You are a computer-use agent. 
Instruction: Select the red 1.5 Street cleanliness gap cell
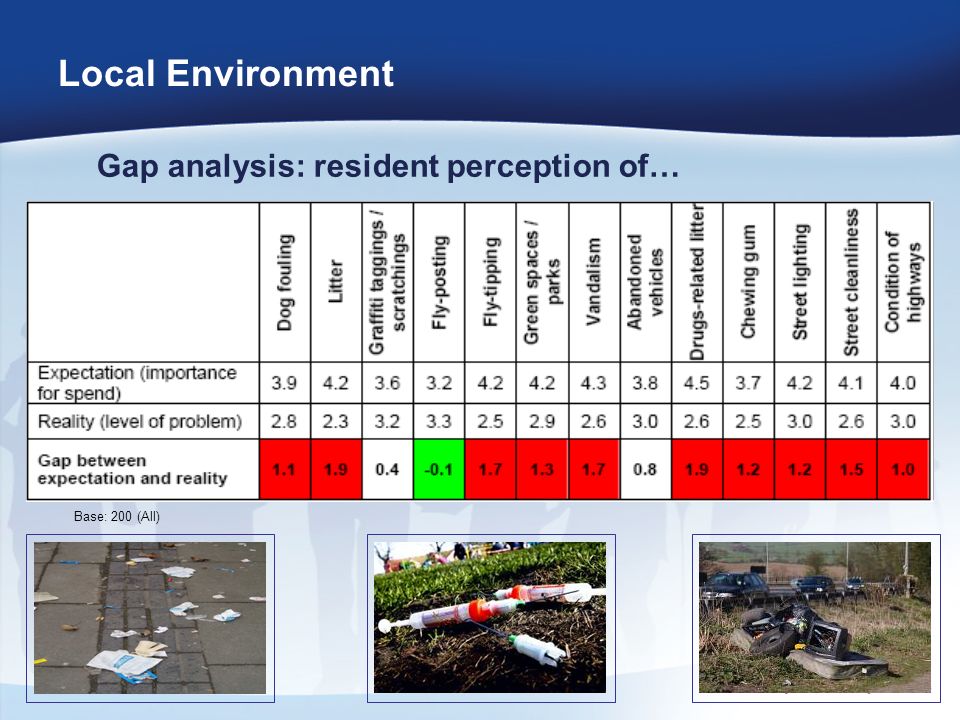[x=851, y=470]
